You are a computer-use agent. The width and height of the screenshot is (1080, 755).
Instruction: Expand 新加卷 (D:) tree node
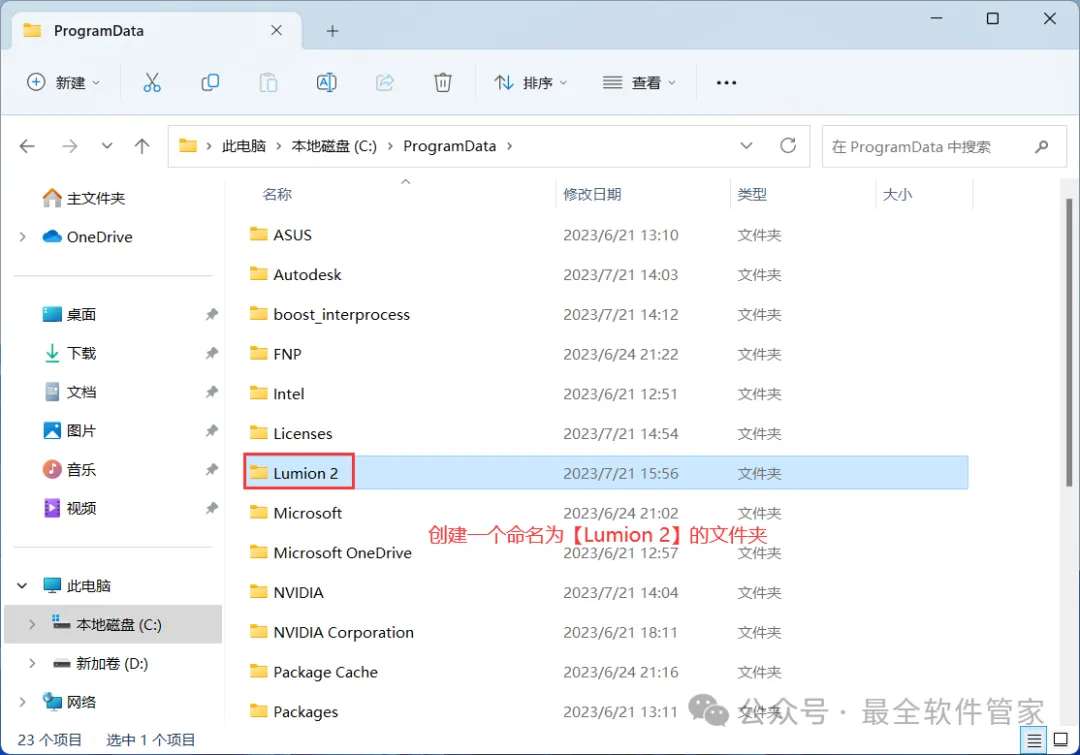tap(32, 663)
